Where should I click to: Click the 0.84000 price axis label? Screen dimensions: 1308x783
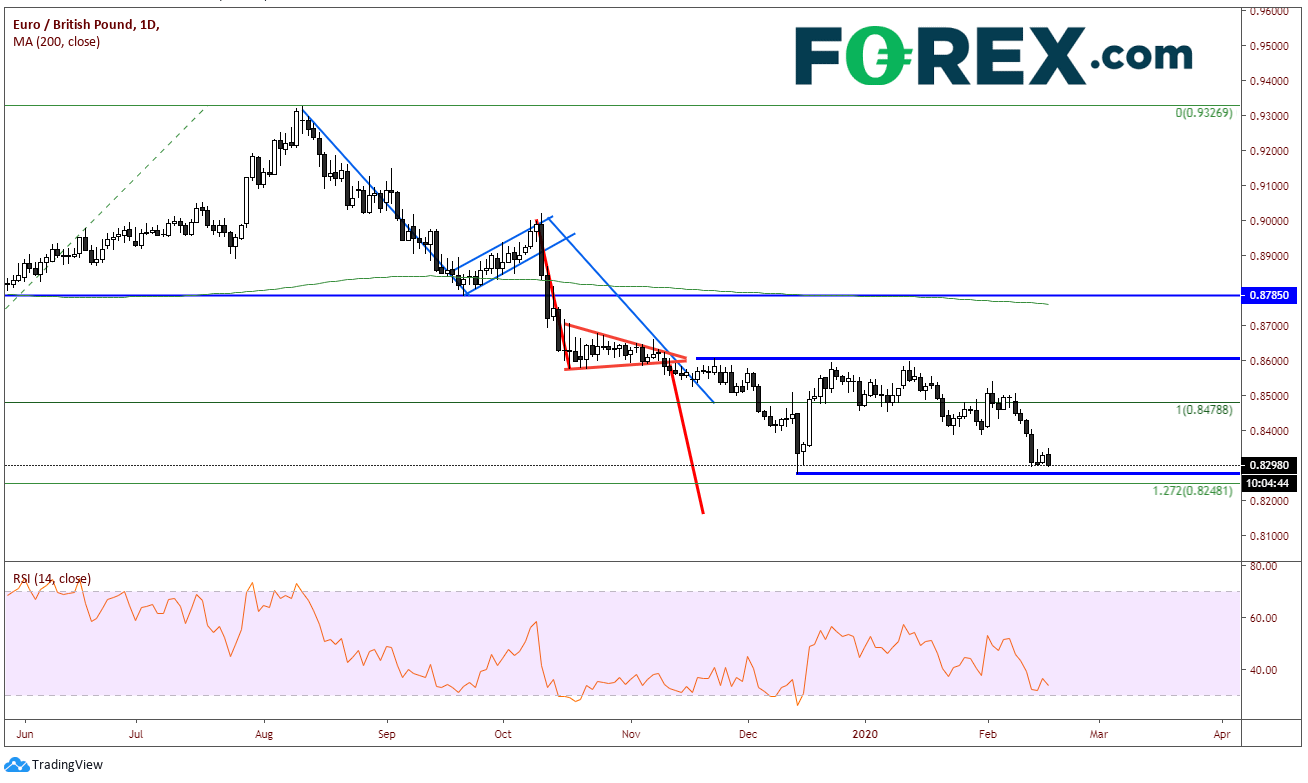1267,431
